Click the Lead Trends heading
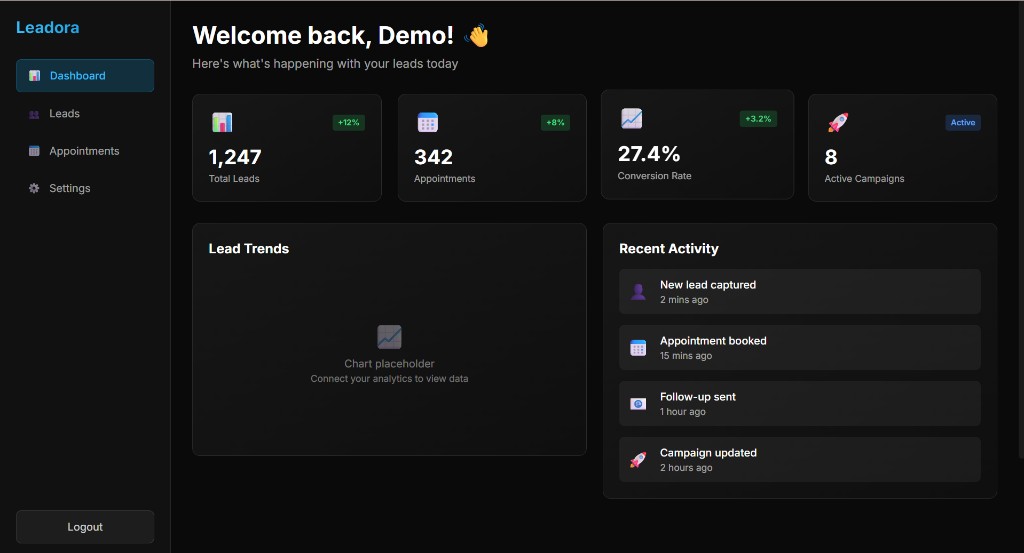The image size is (1024, 553). (249, 249)
